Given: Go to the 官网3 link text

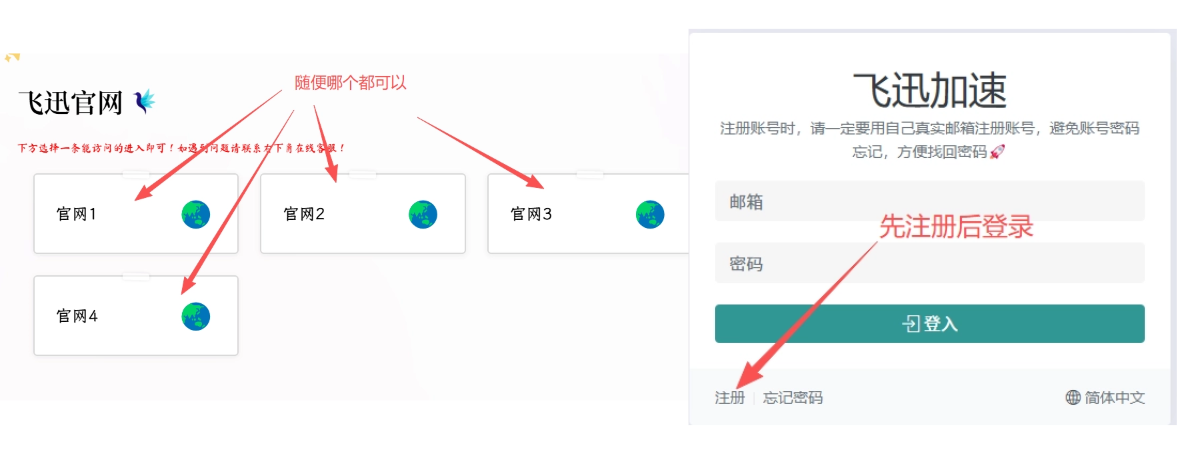Looking at the screenshot, I should point(531,214).
